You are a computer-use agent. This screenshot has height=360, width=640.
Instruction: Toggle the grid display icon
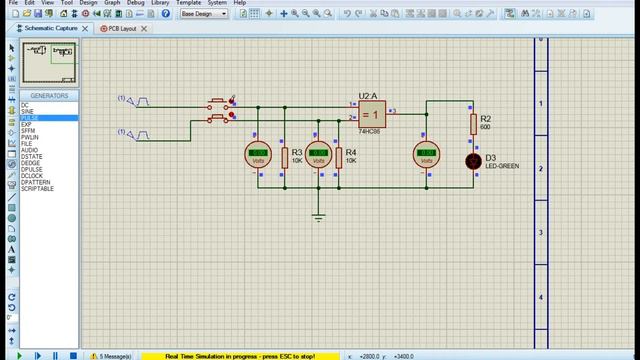(254, 13)
